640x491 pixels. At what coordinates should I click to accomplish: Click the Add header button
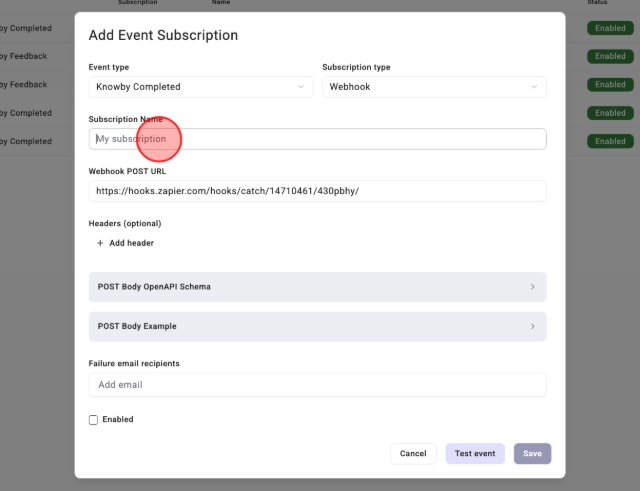pos(125,243)
